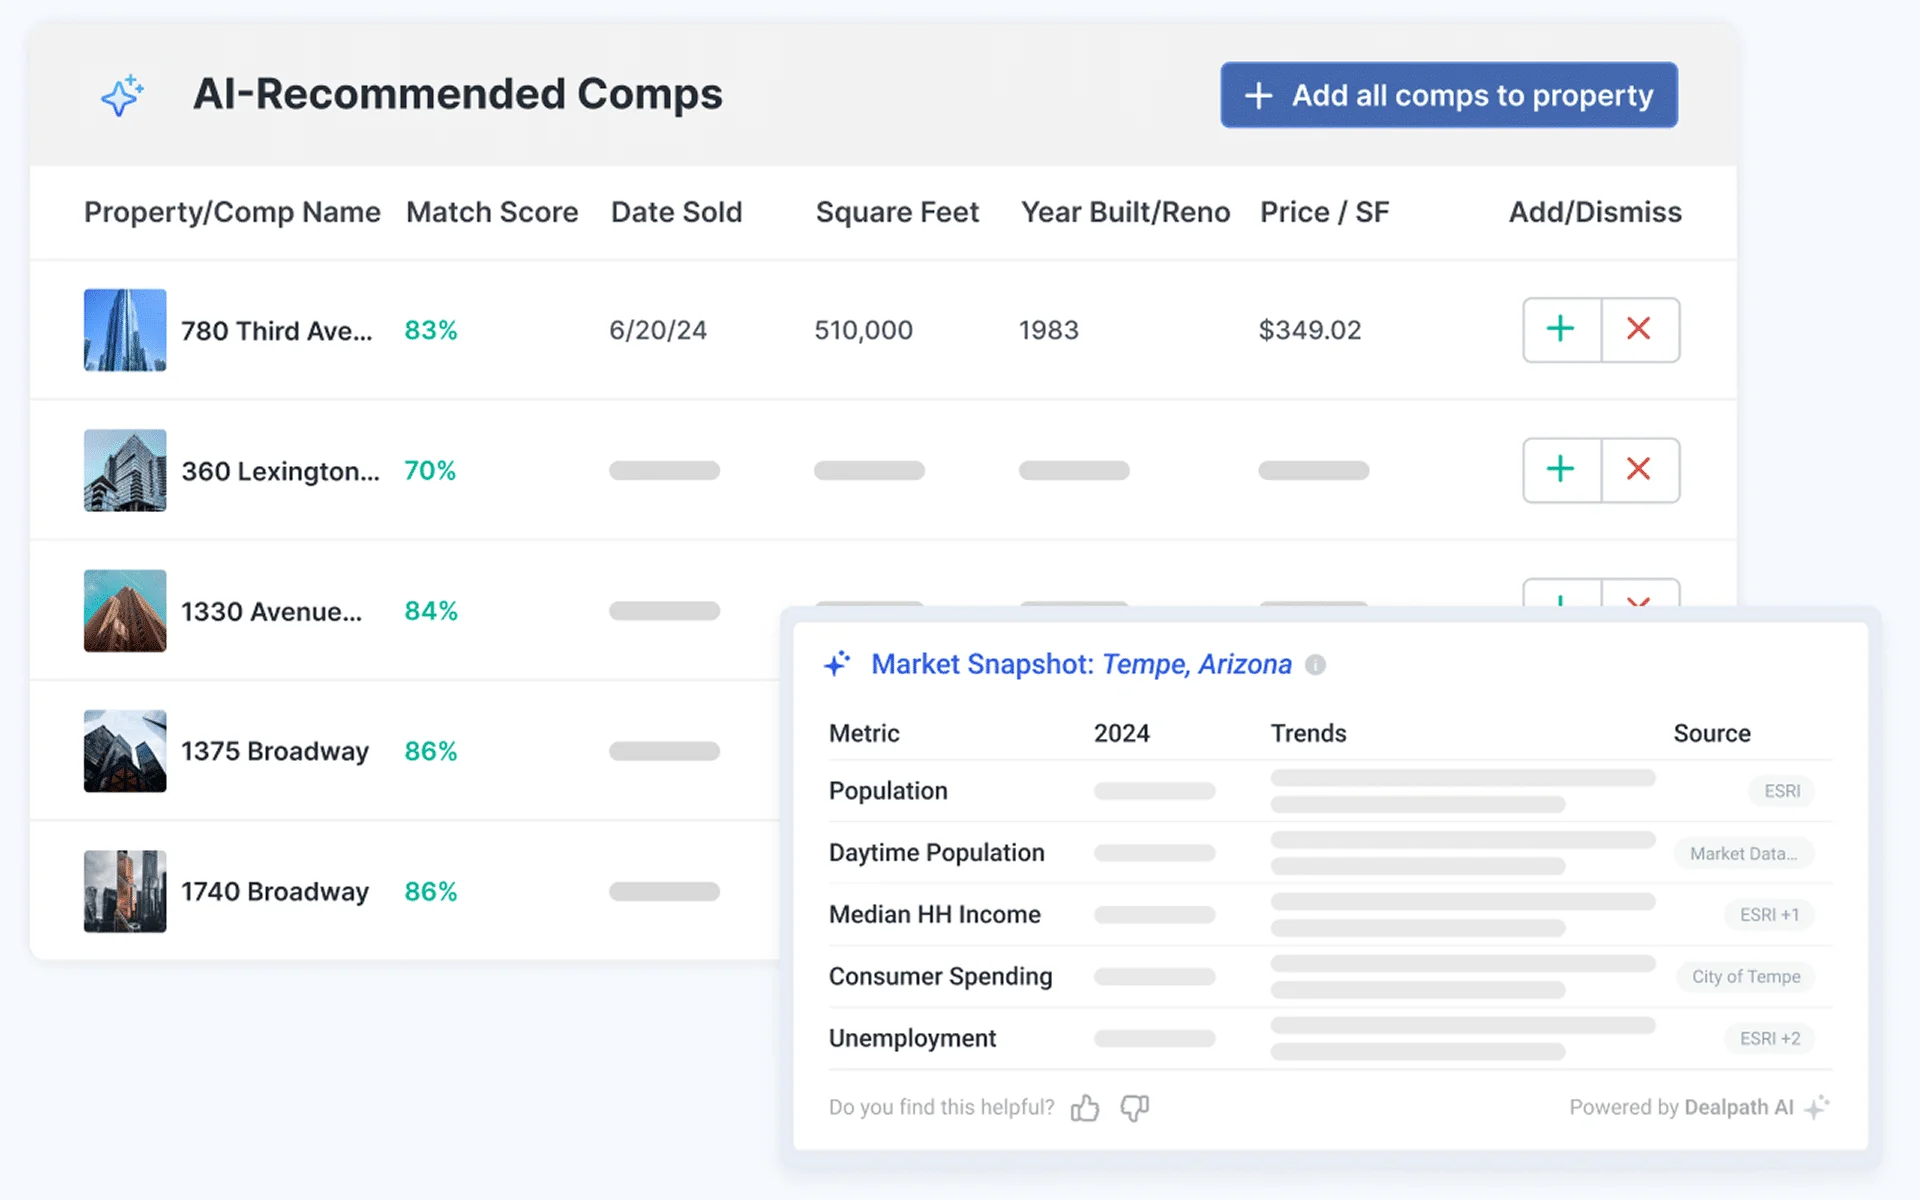
Task: Sort comps by the Date Sold column
Action: pyautogui.click(x=676, y=212)
